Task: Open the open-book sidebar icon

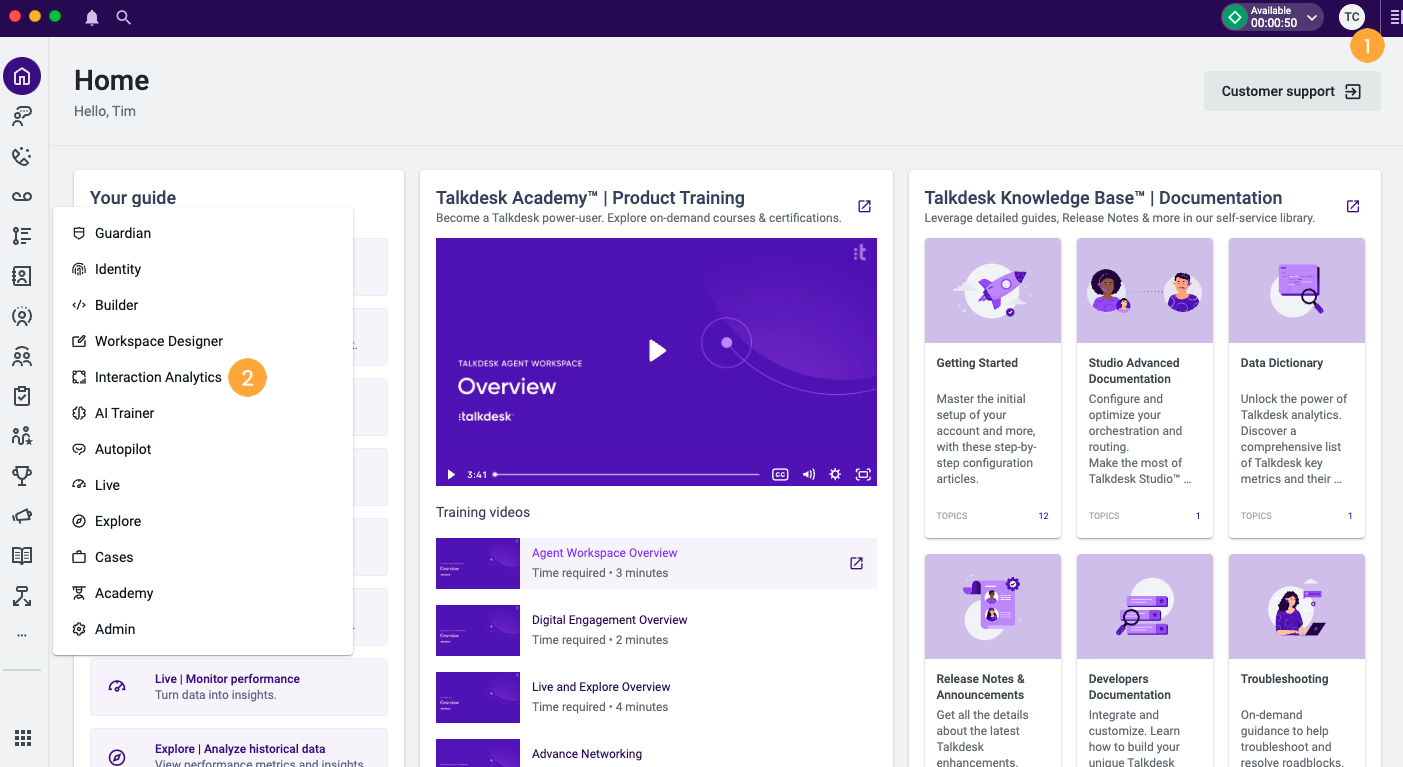Action: tap(22, 556)
